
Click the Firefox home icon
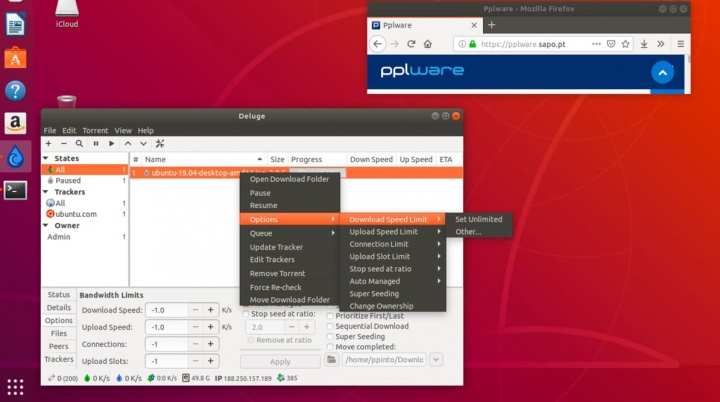click(429, 45)
